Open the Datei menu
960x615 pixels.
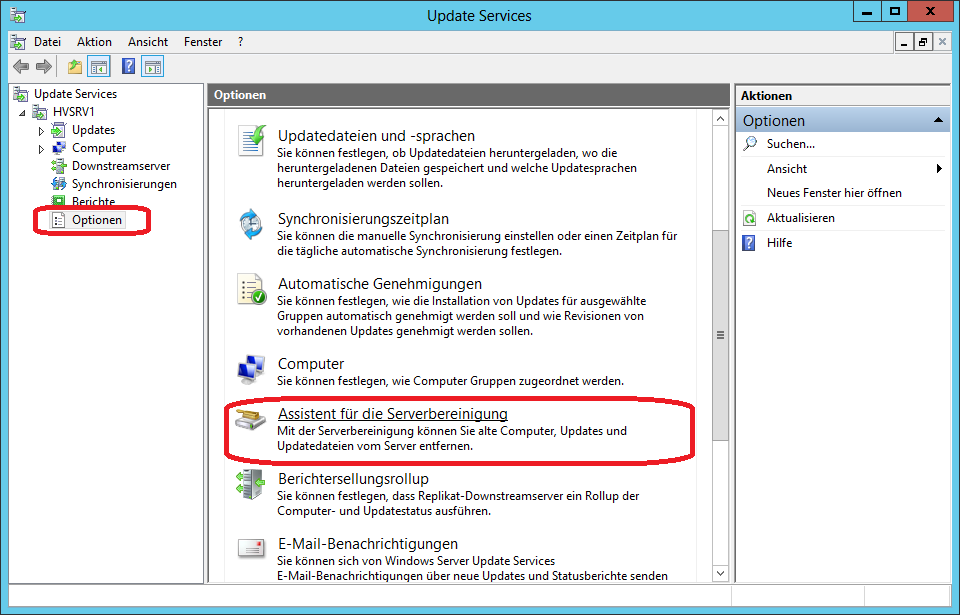pyautogui.click(x=47, y=42)
